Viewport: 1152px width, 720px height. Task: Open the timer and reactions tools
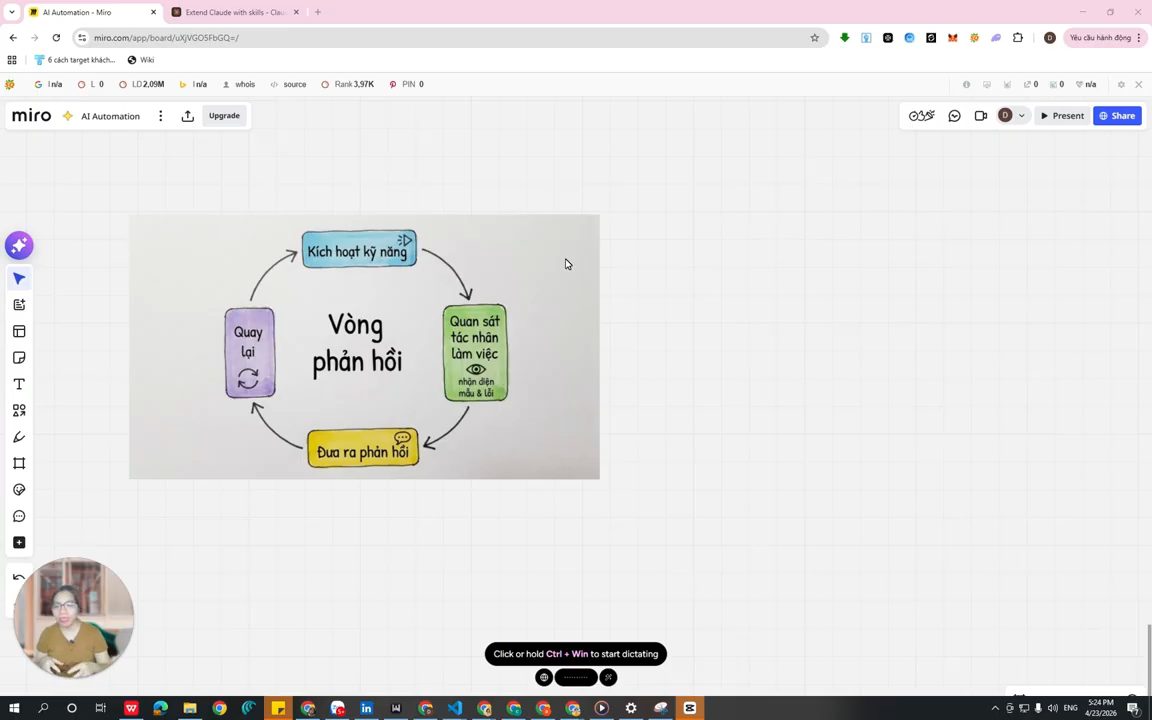tap(921, 115)
